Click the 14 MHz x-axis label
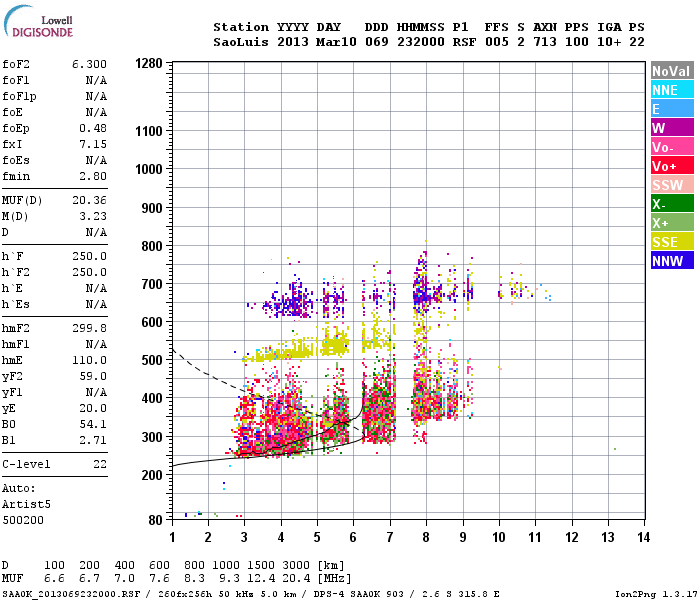The height and width of the screenshot is (600, 700). click(x=643, y=537)
